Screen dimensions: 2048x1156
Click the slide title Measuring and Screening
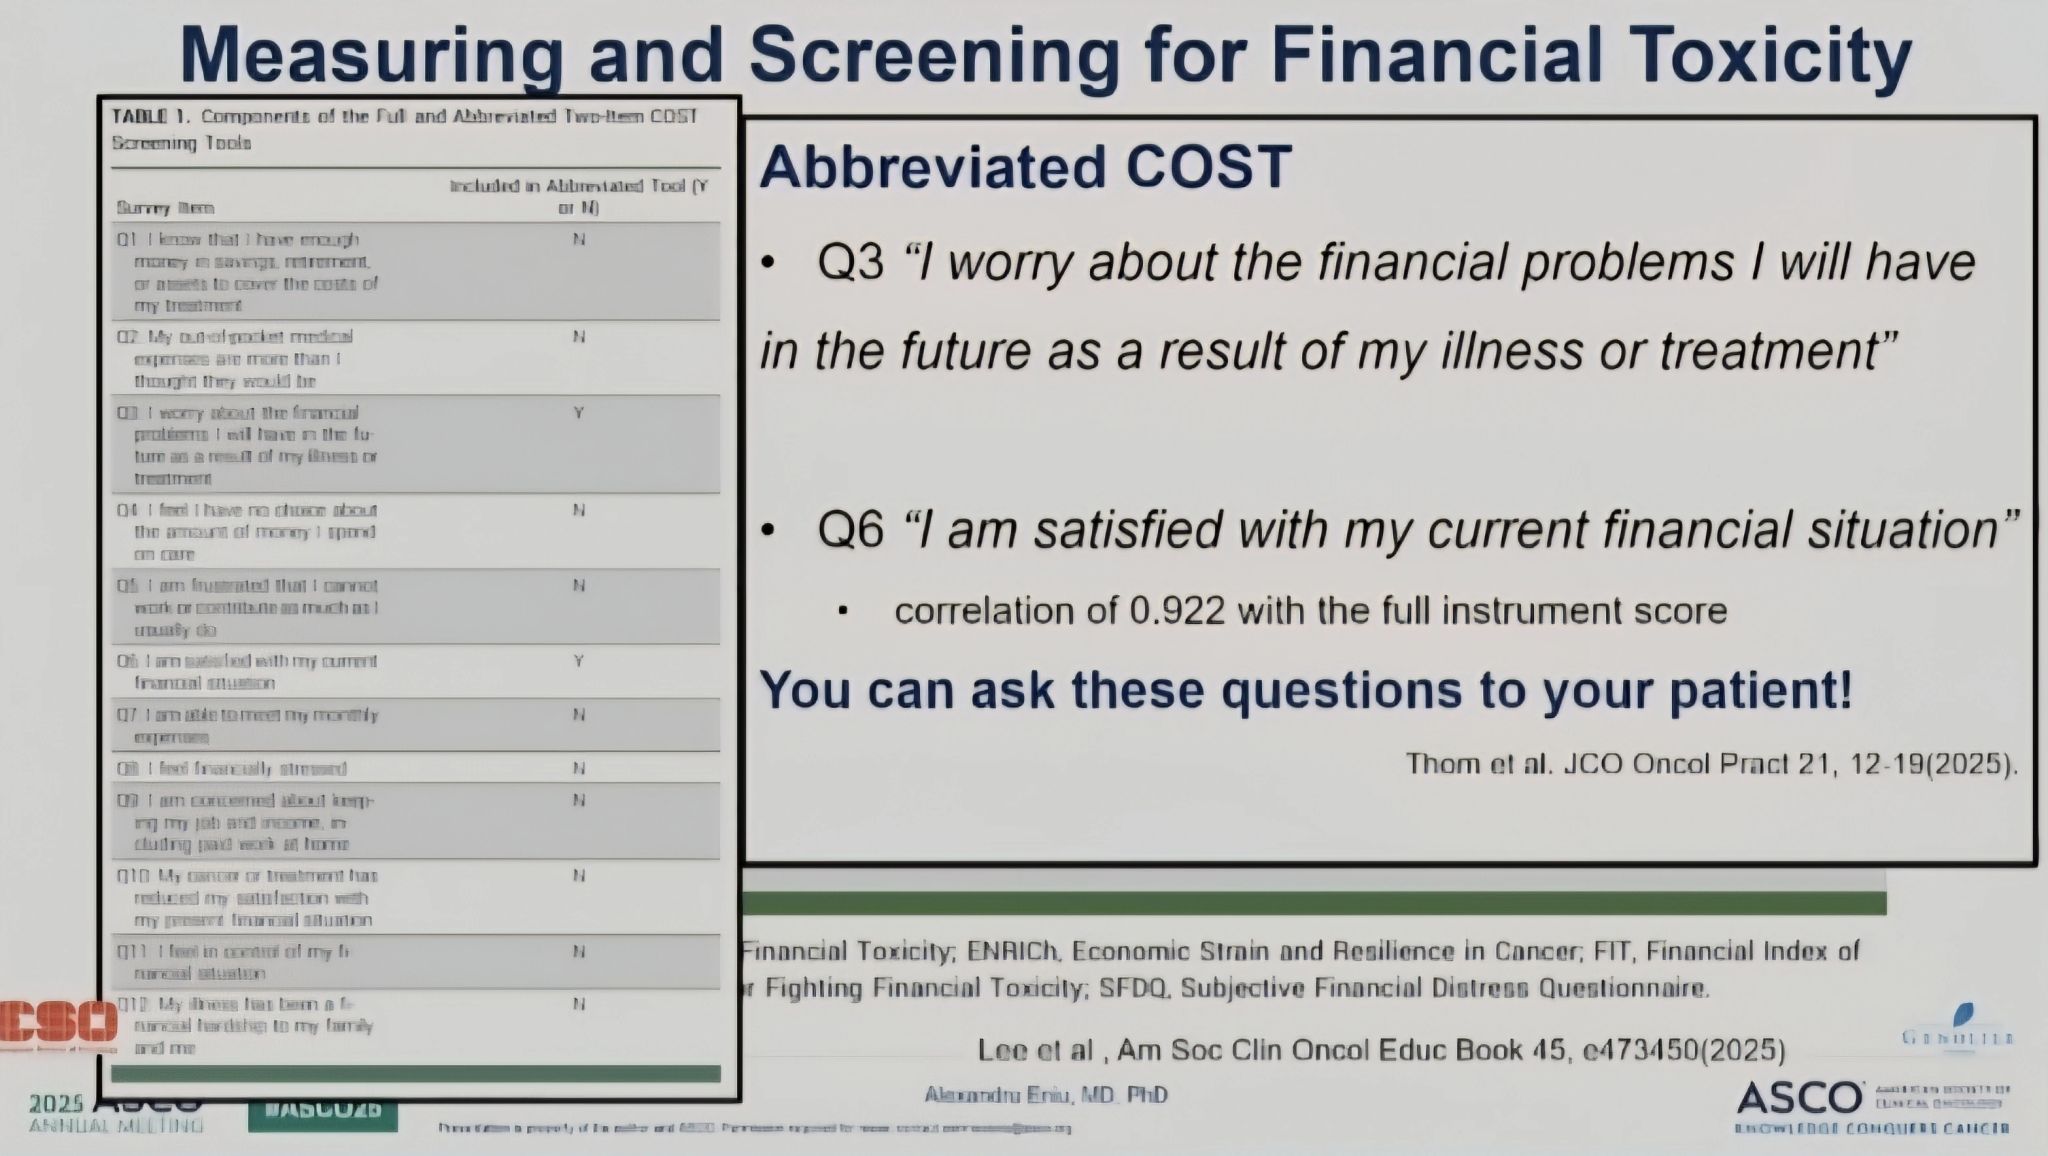pos(1046,55)
